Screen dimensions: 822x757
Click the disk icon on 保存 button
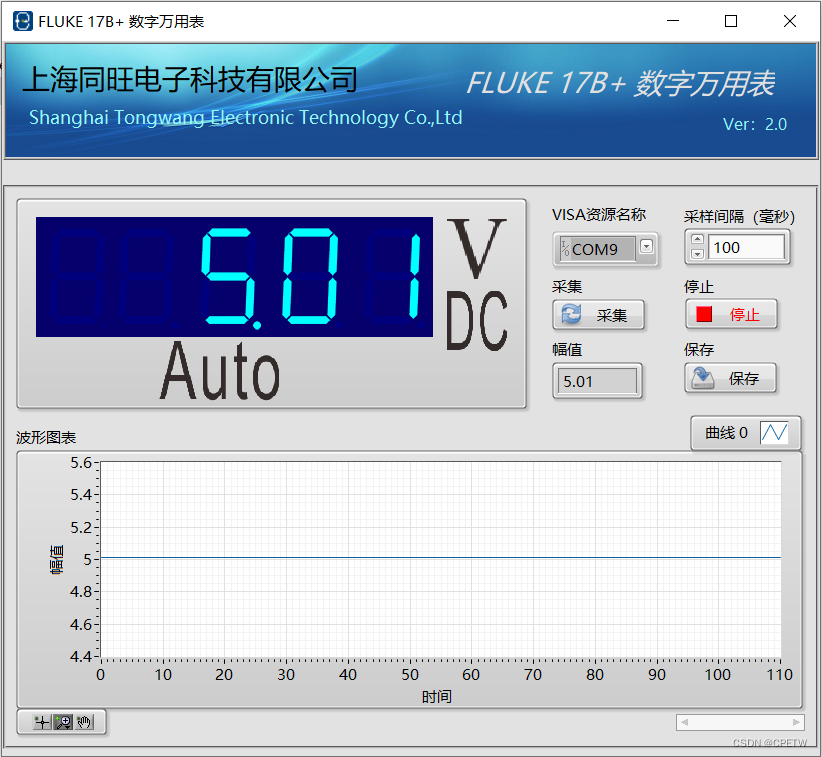click(x=703, y=378)
